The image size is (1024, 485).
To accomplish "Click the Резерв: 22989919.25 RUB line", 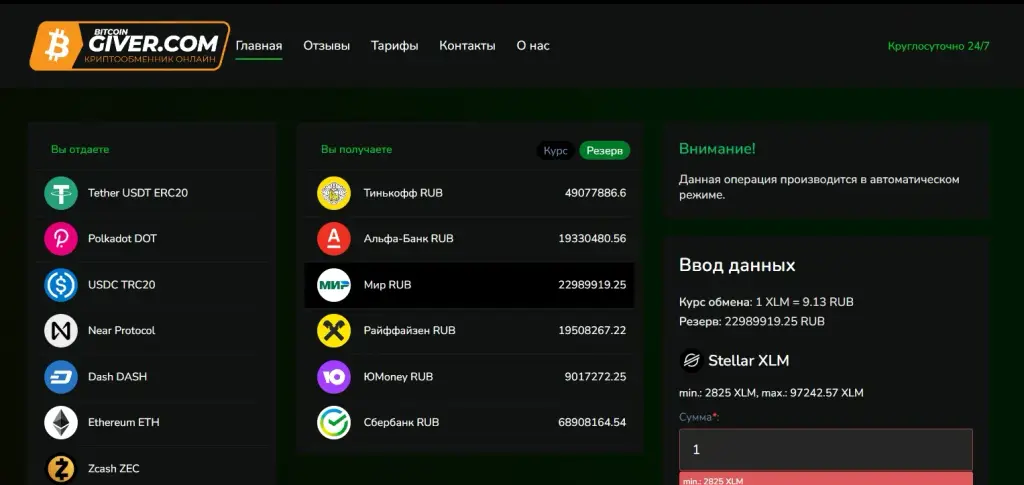I will 752,322.
